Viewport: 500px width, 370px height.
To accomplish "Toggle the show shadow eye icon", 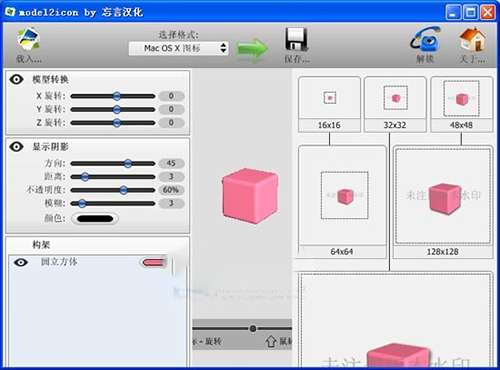I will (x=16, y=146).
